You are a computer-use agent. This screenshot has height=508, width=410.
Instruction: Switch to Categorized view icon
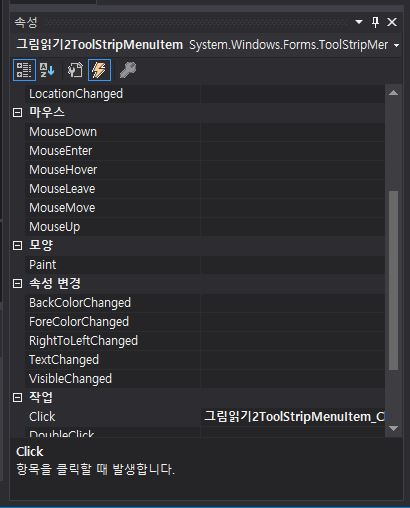tap(24, 70)
